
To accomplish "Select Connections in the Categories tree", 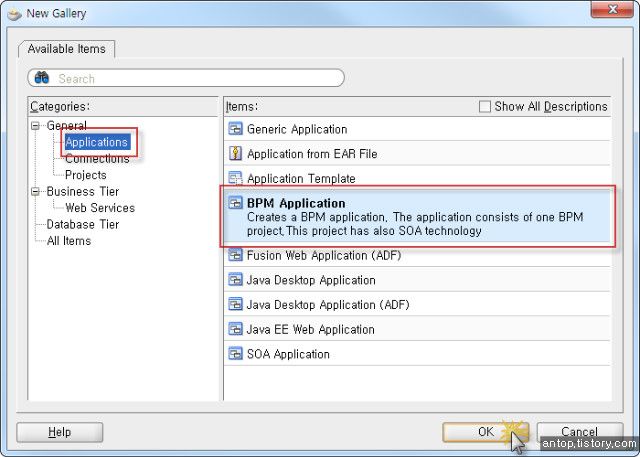I will tap(97, 159).
